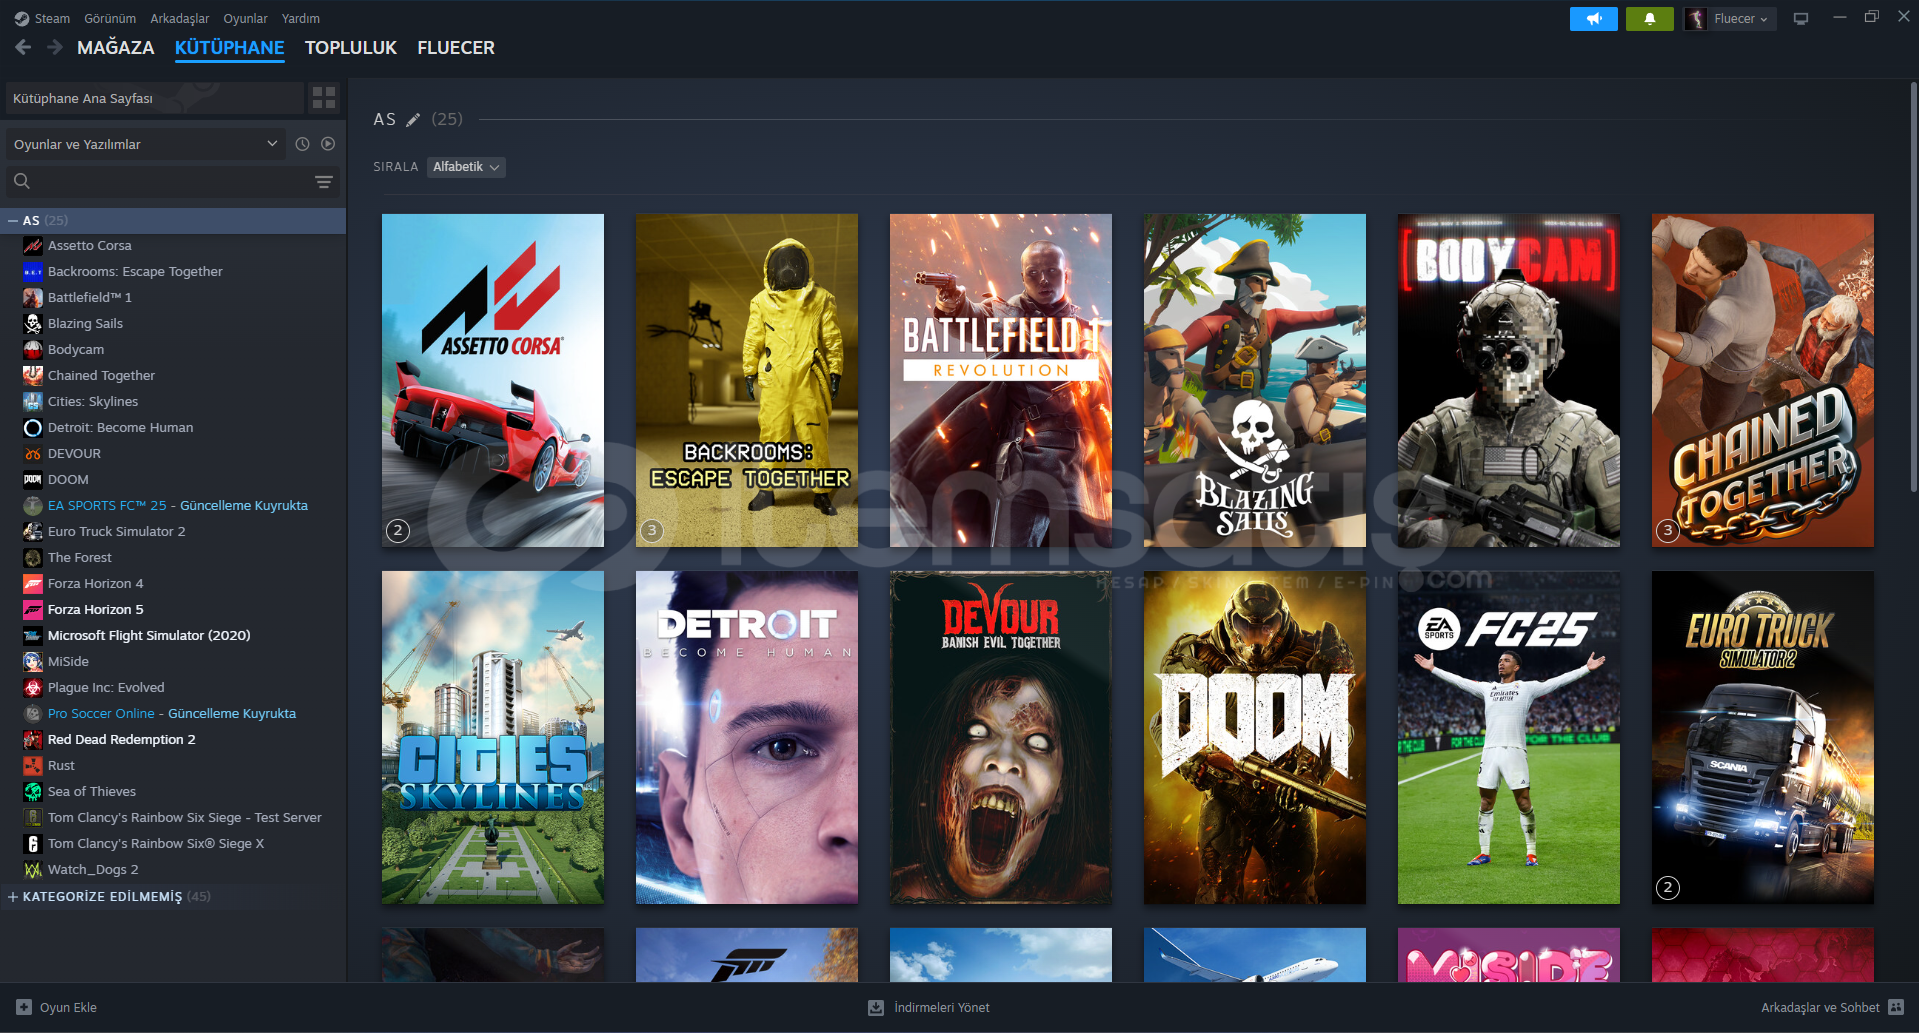The height and width of the screenshot is (1033, 1919).
Task: Switch to TOPLULUK tab
Action: (x=351, y=48)
